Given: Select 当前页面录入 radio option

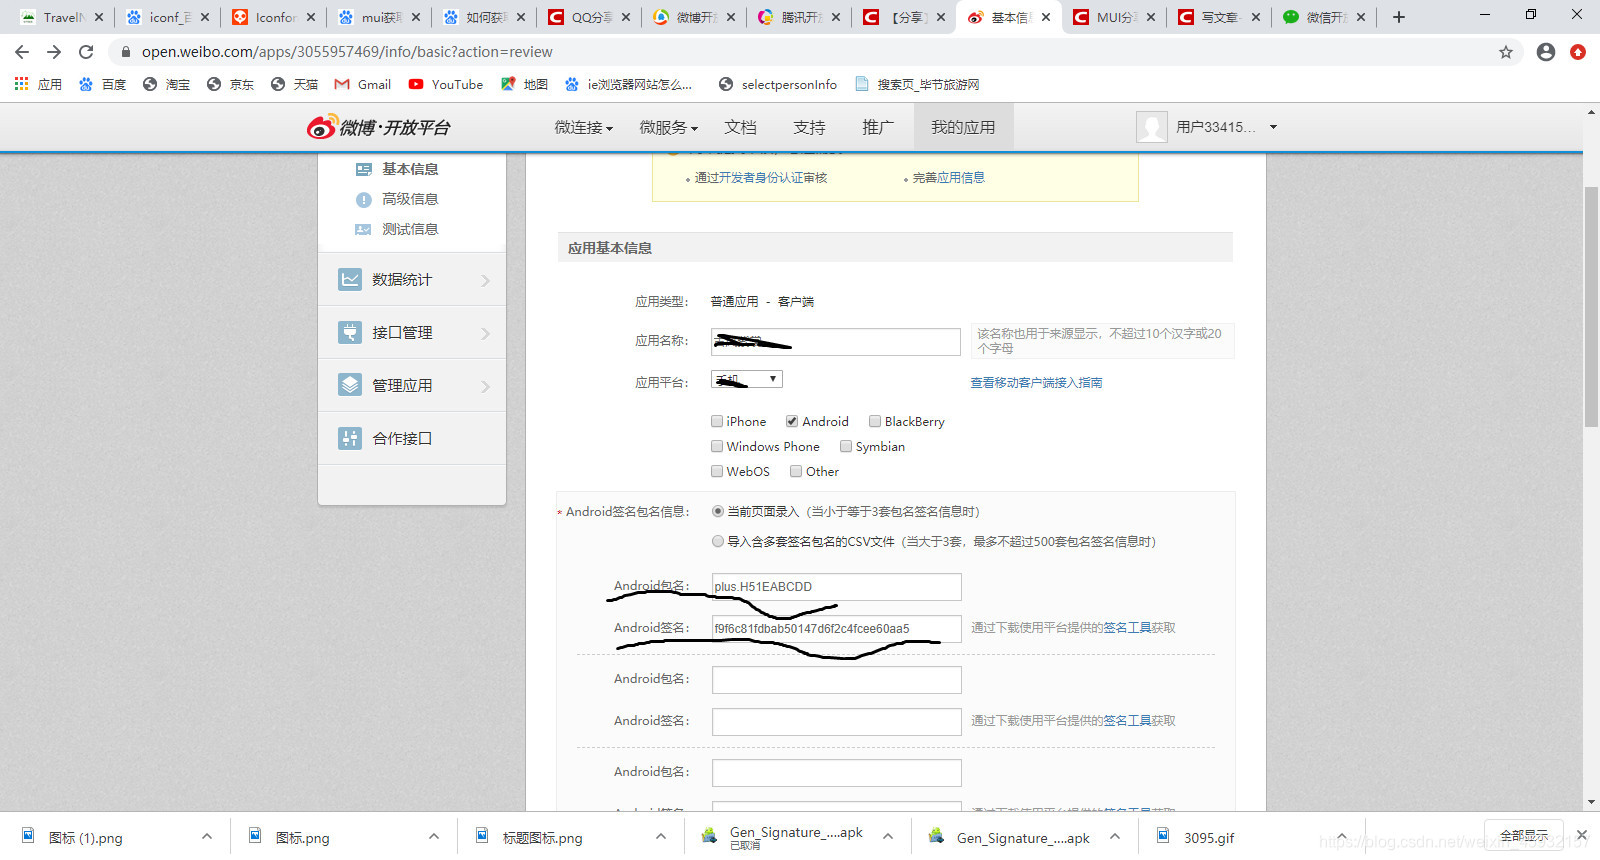Looking at the screenshot, I should coord(718,511).
